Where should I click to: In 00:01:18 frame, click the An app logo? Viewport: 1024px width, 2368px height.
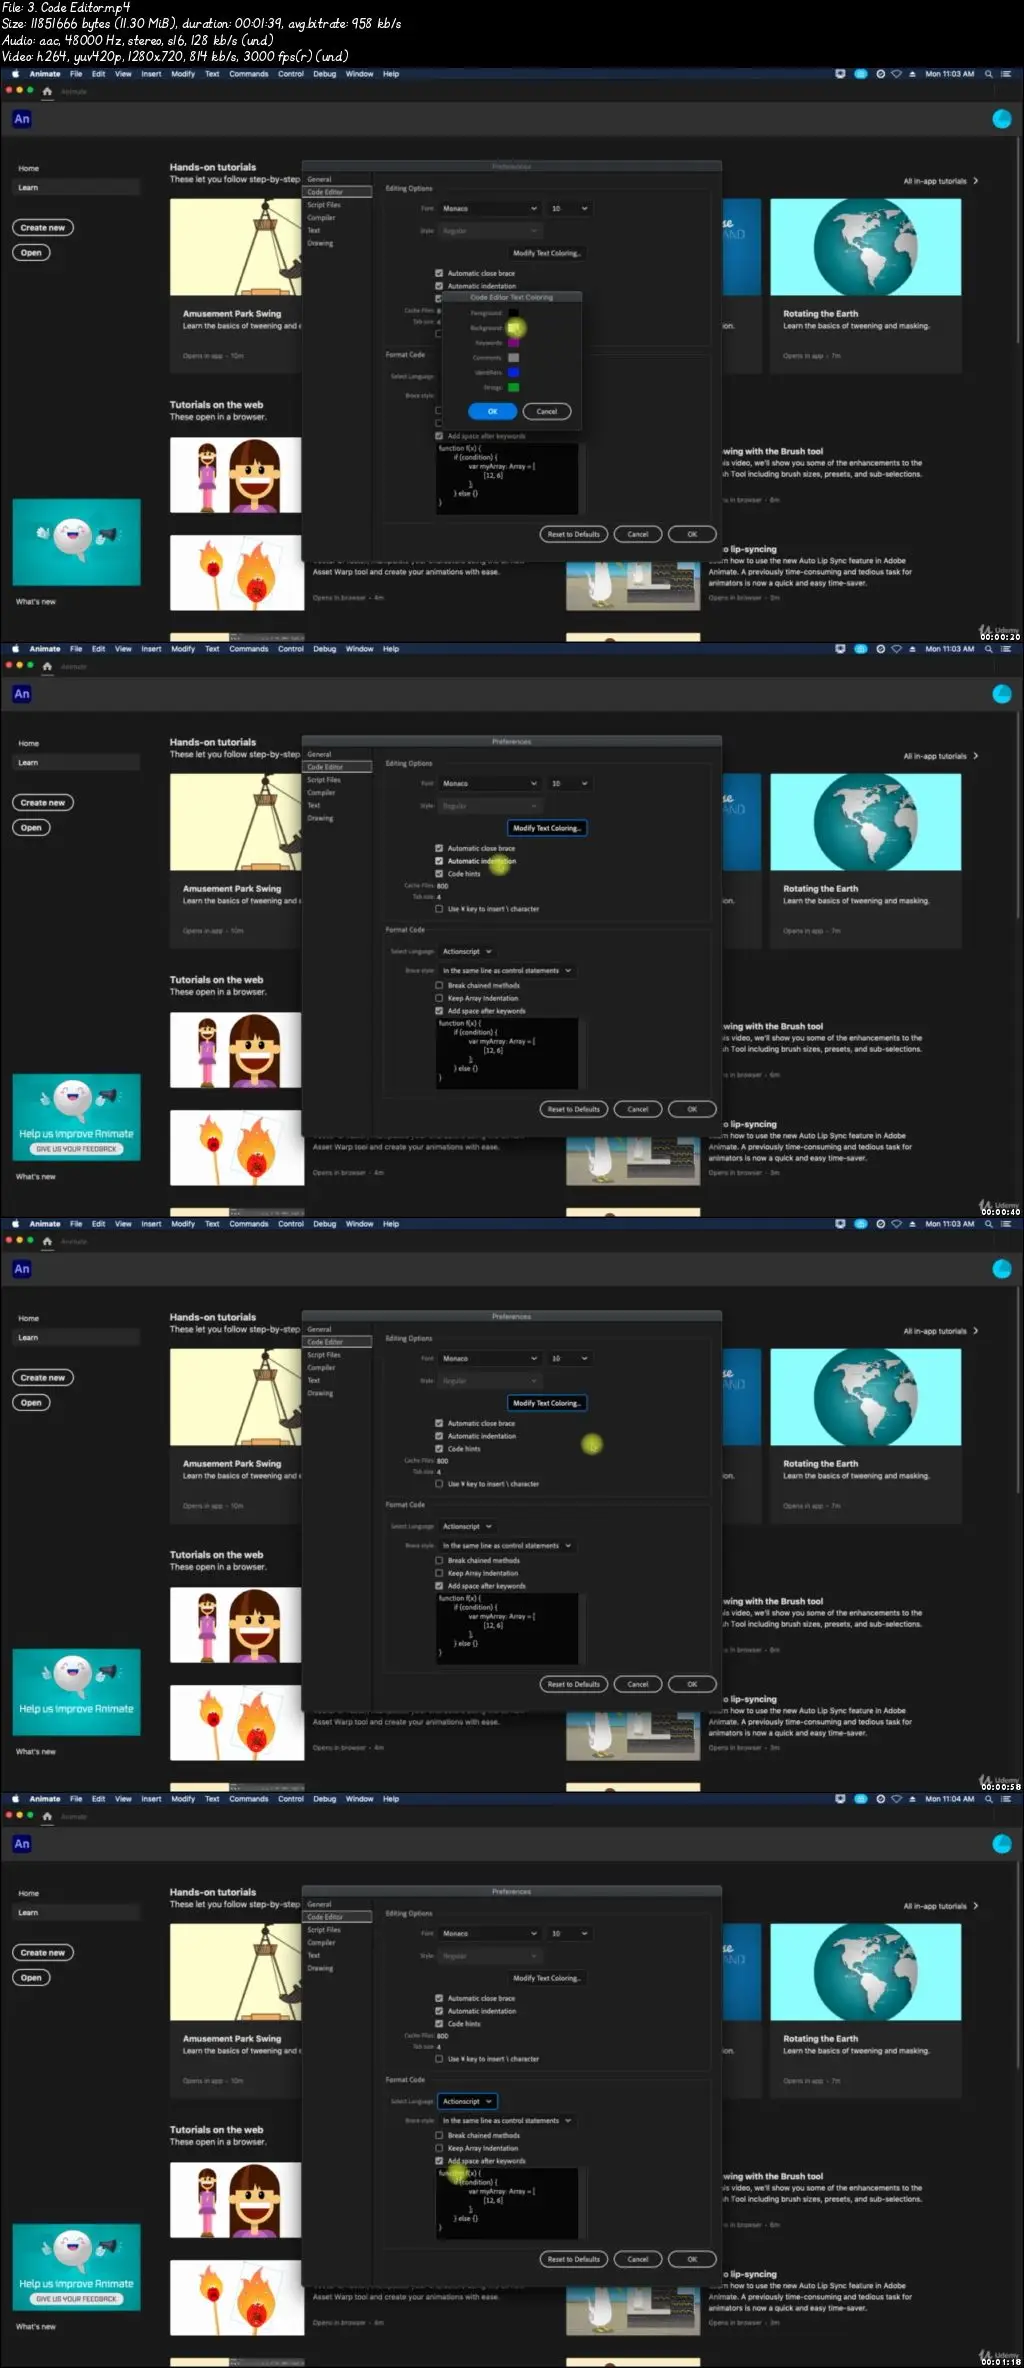click(x=22, y=1844)
